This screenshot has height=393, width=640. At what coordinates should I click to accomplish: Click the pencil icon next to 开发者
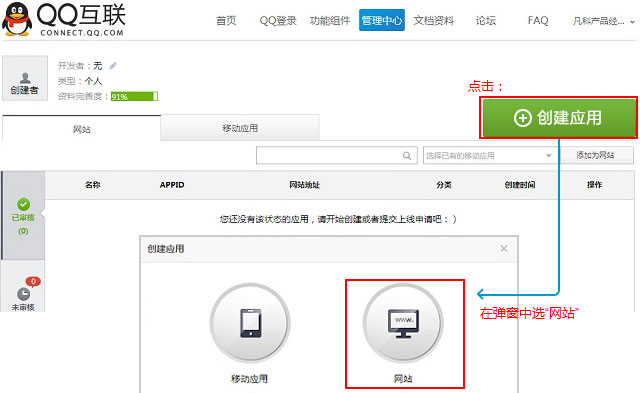113,65
